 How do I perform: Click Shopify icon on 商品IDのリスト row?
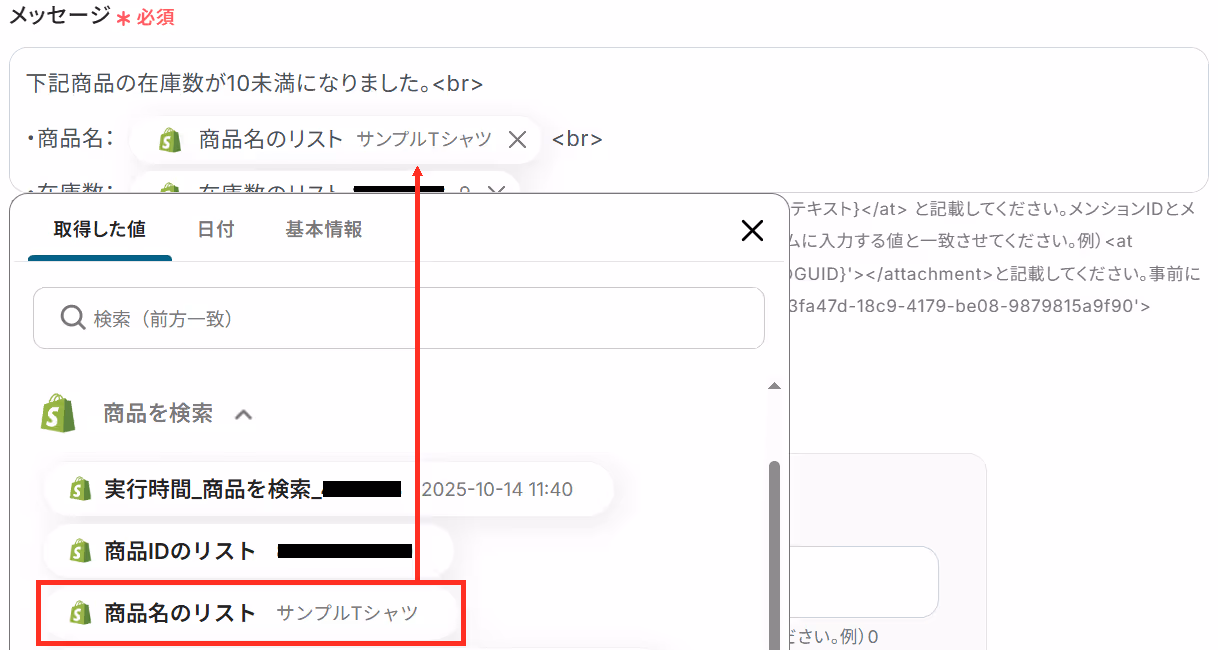(x=81, y=551)
